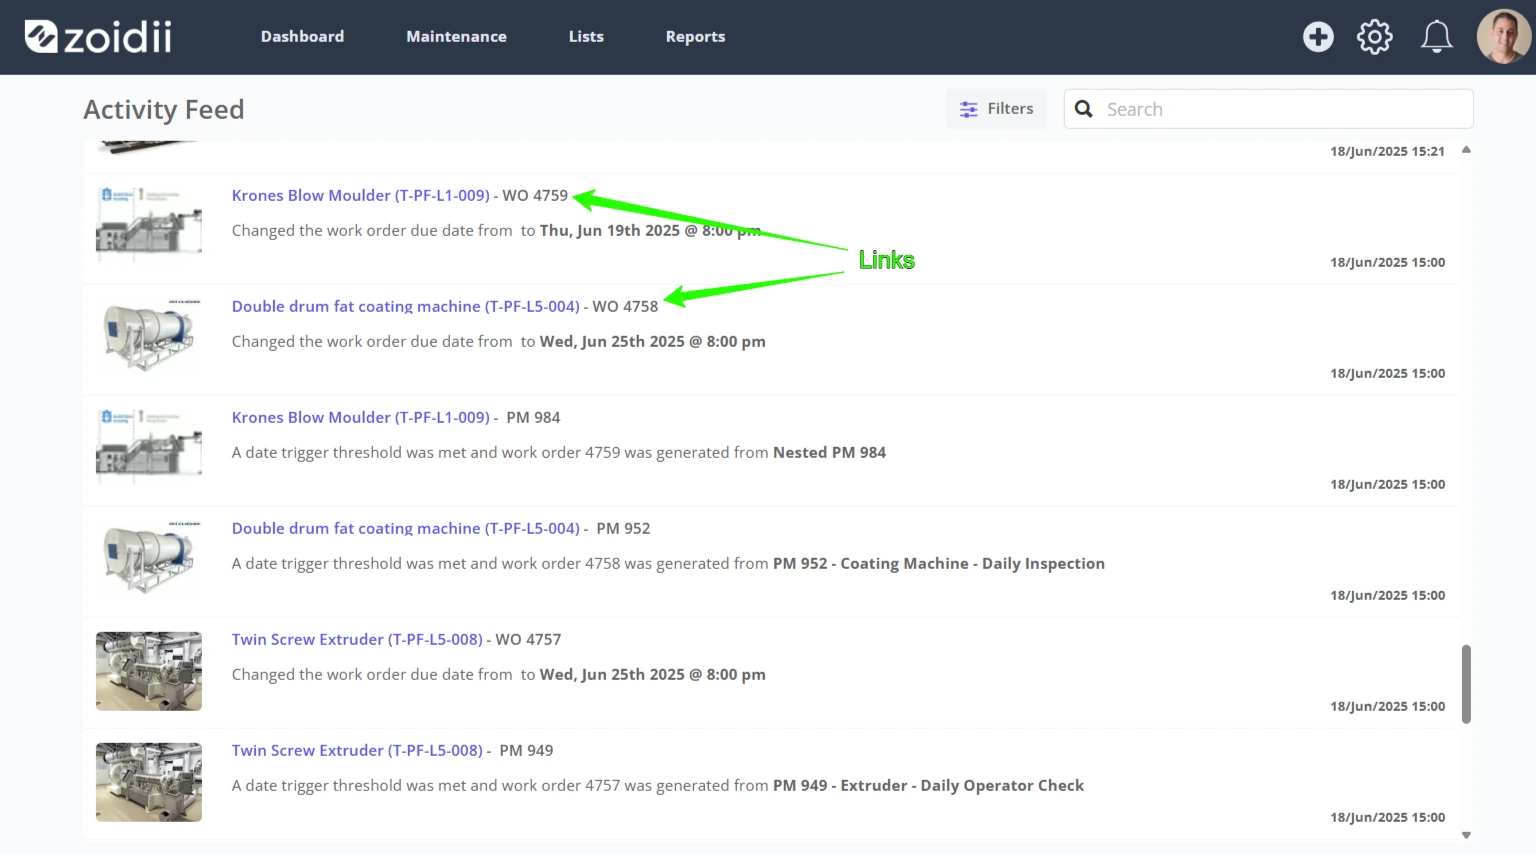The image size is (1536, 854).
Task: Open the Maintenance menu
Action: [456, 37]
